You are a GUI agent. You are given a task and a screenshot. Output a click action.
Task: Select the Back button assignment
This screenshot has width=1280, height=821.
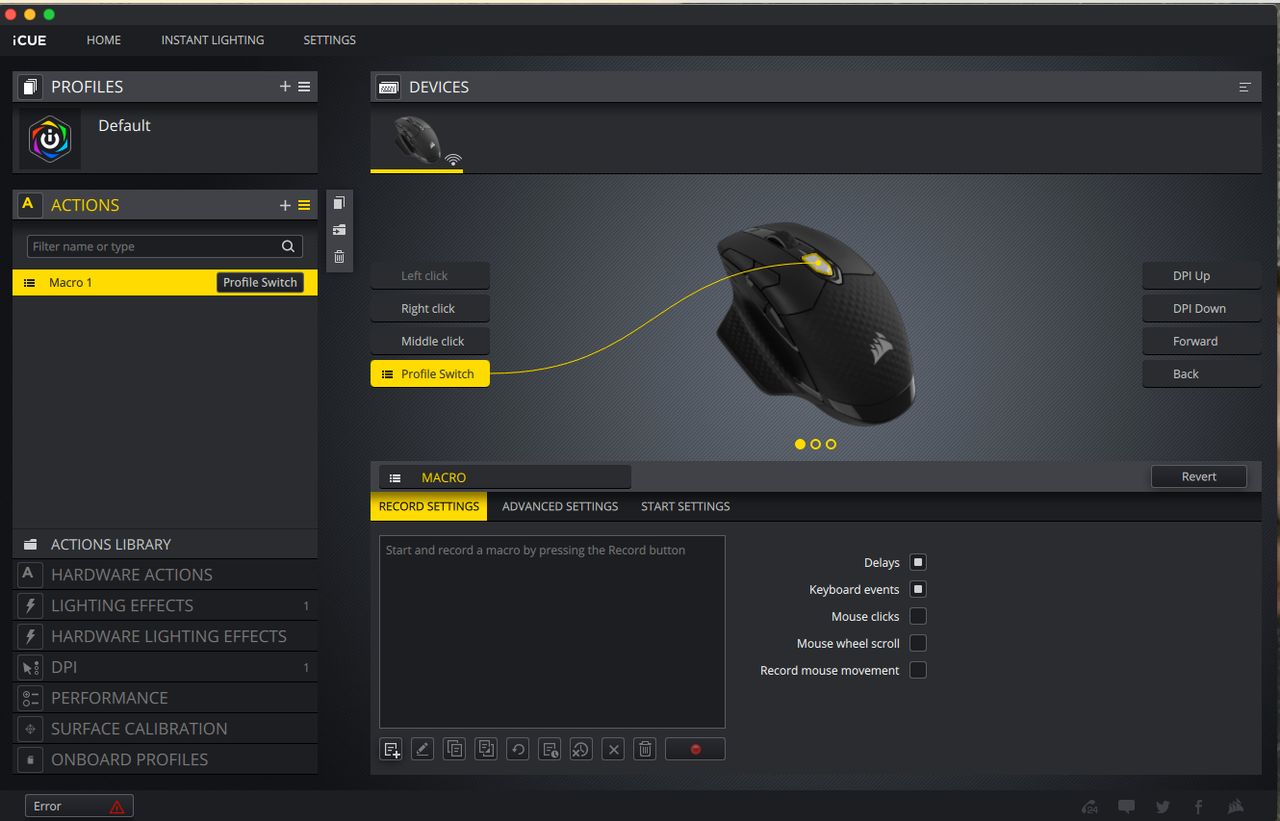tap(1202, 374)
